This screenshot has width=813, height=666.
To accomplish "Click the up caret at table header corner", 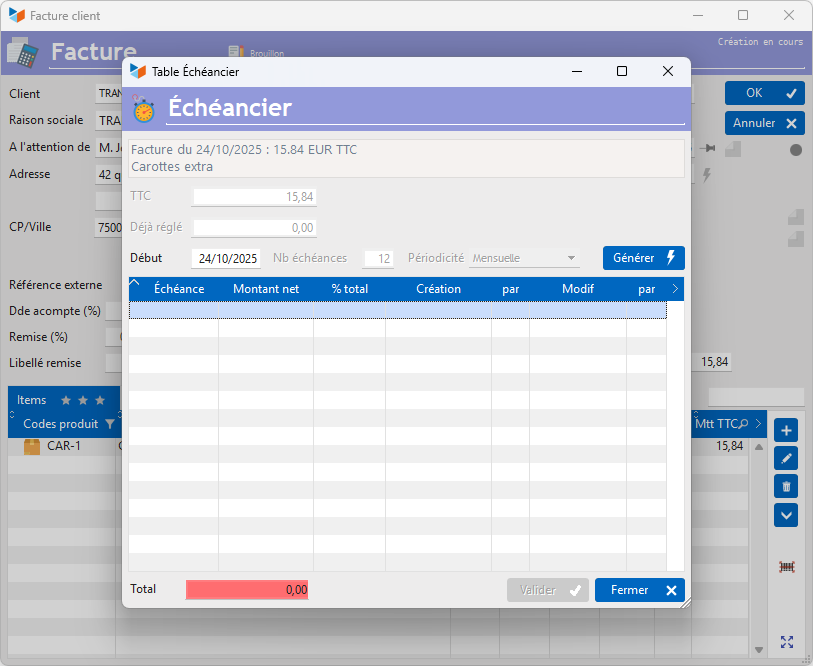I will point(136,284).
